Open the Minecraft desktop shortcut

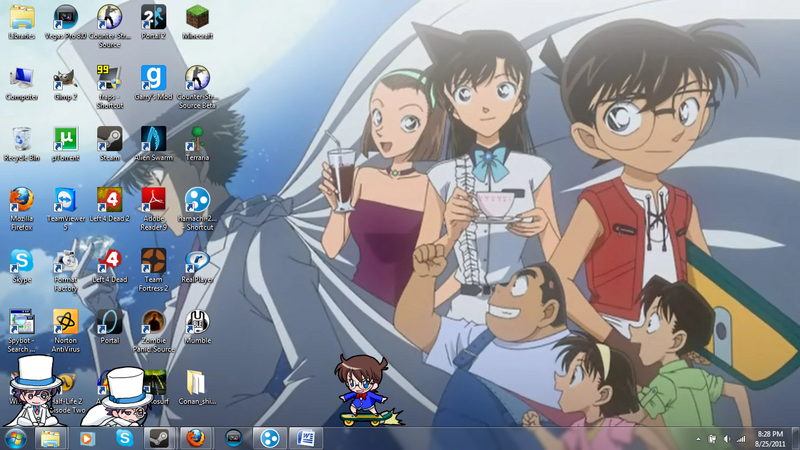(x=197, y=18)
